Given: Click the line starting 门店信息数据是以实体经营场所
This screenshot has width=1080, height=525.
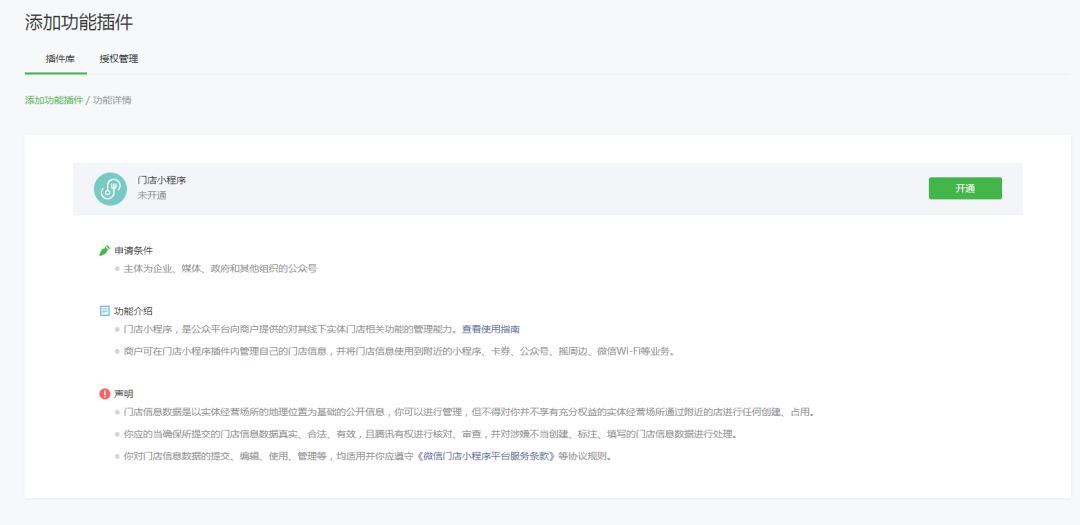Looking at the screenshot, I should pos(469,412).
